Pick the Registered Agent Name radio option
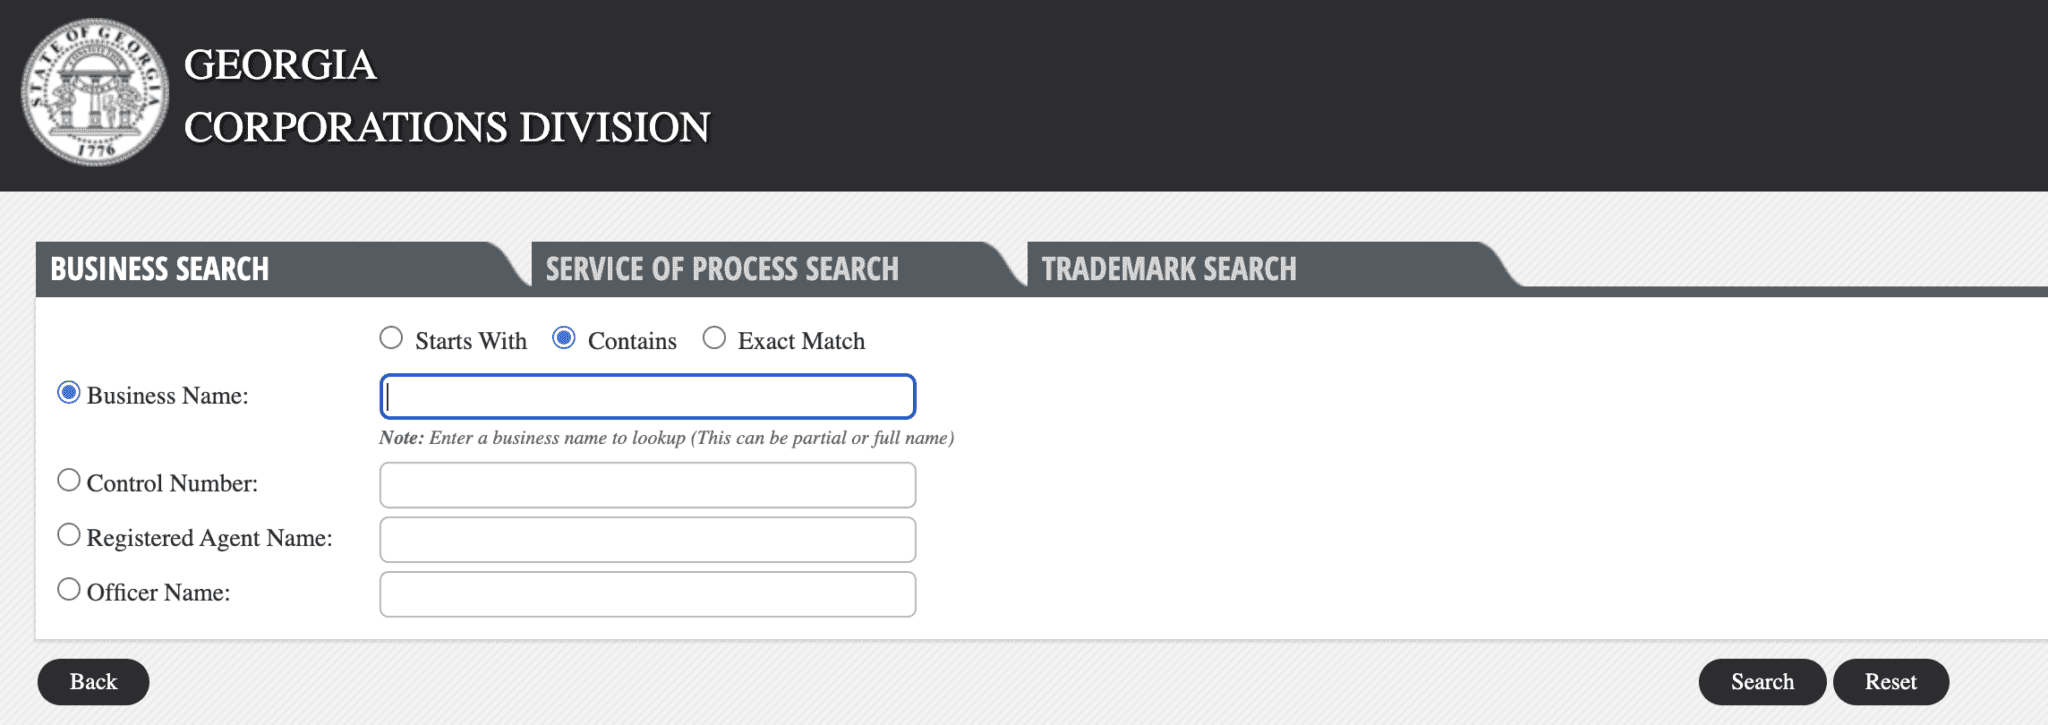 click(69, 535)
